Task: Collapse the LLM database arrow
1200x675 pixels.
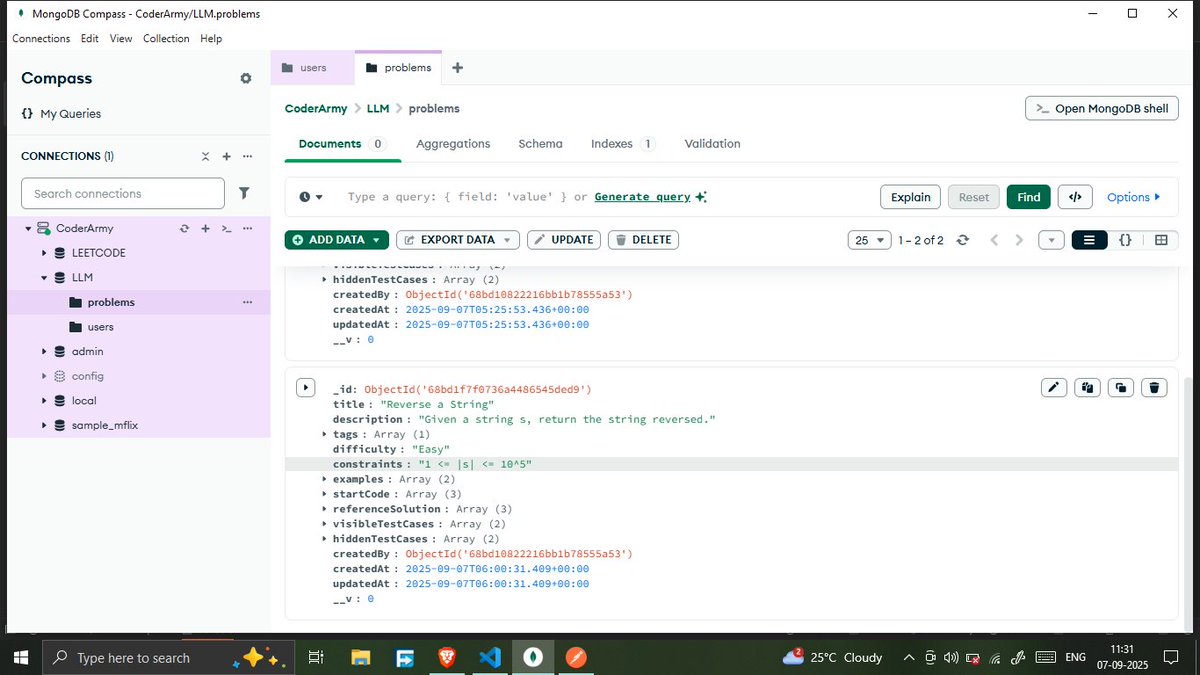Action: coord(44,277)
